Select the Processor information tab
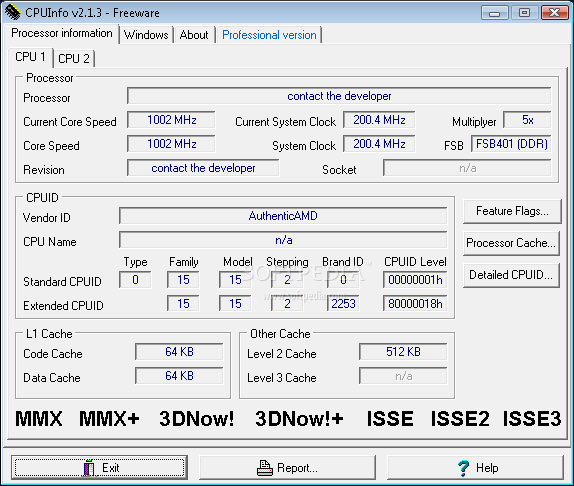 (x=62, y=33)
